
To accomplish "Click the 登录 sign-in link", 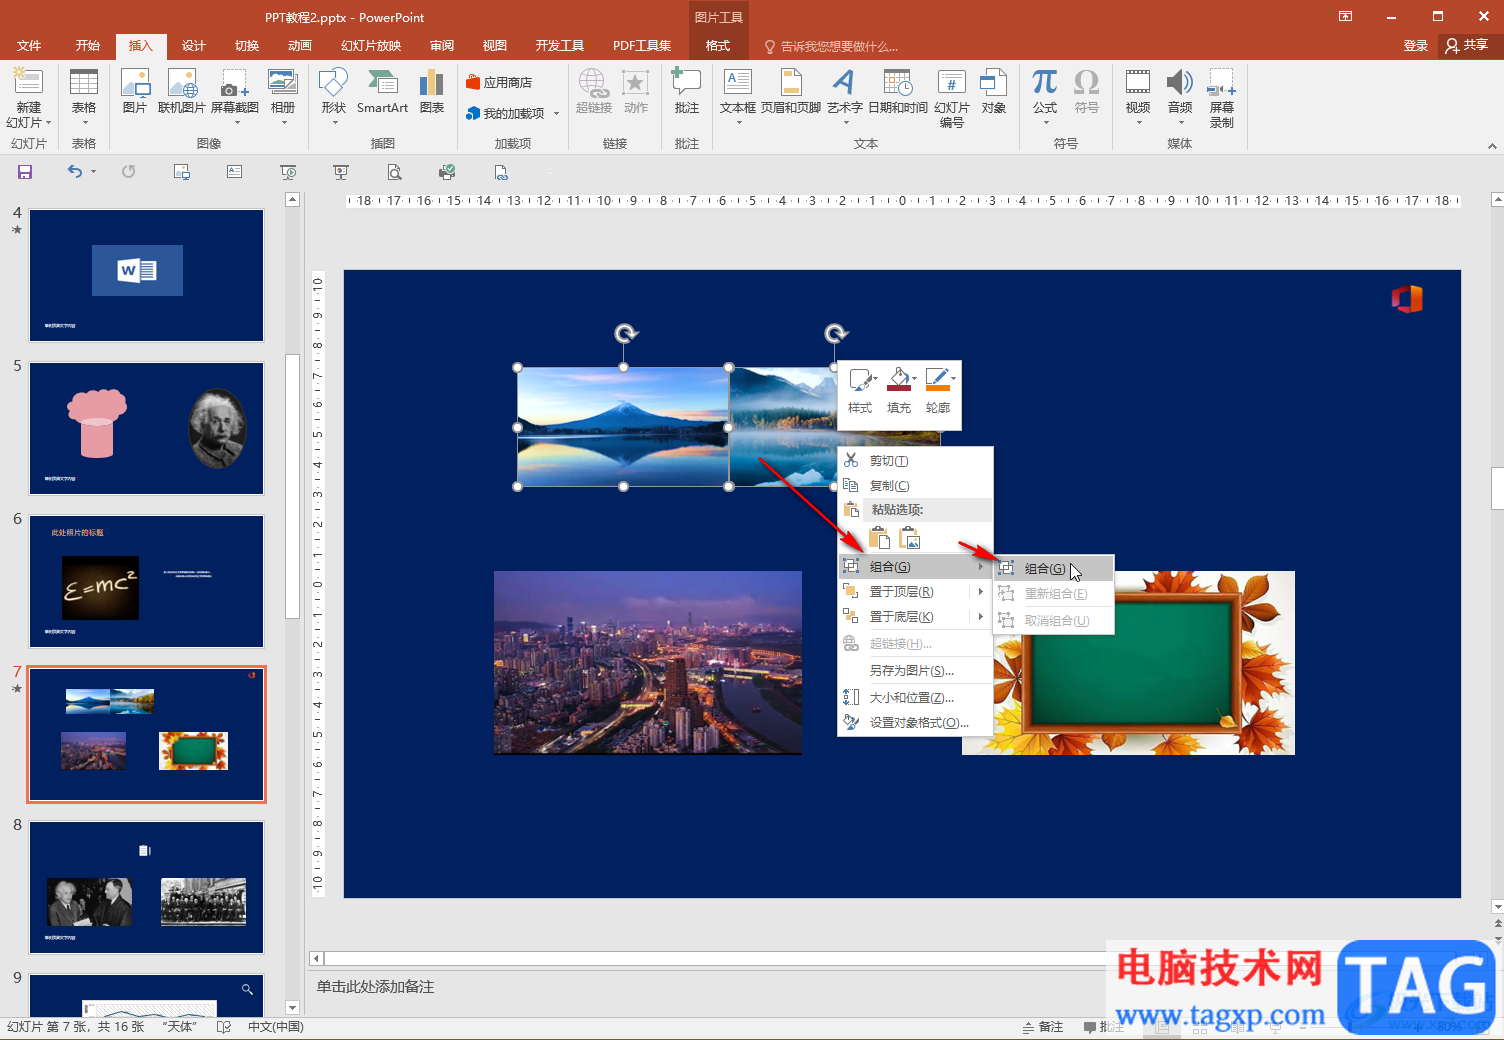I will click(1415, 46).
